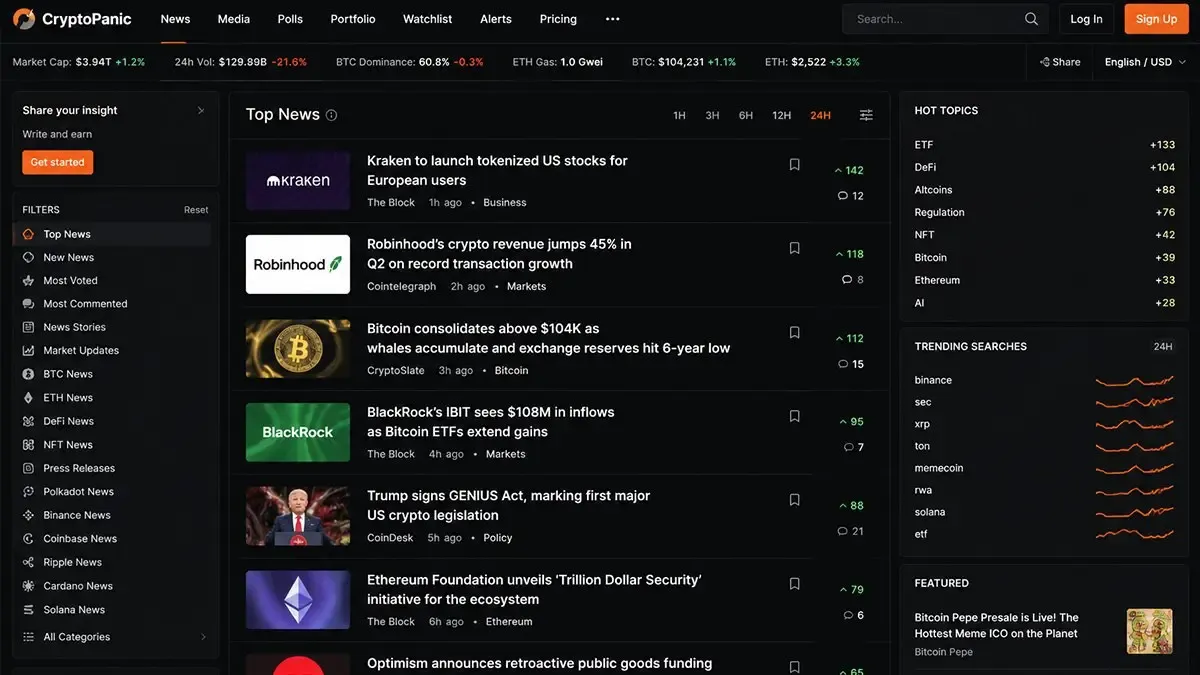Go to the Pricing tab
The width and height of the screenshot is (1200, 675).
point(558,19)
